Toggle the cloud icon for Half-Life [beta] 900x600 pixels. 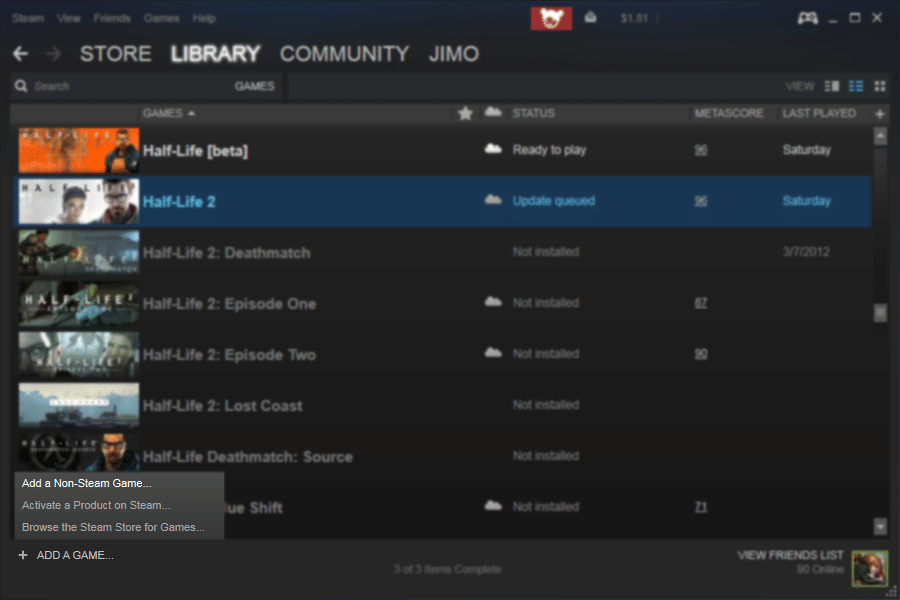pyautogui.click(x=492, y=149)
